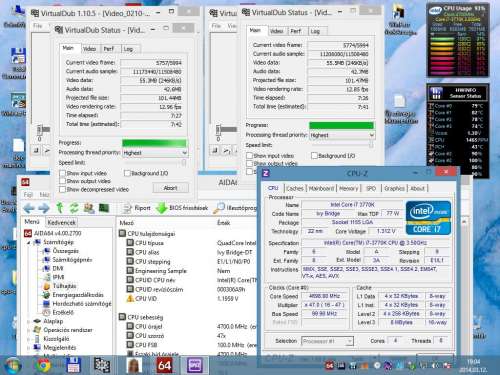The width and height of the screenshot is (500, 375).
Task: Open Chrome from the taskbar
Action: (x=43, y=365)
